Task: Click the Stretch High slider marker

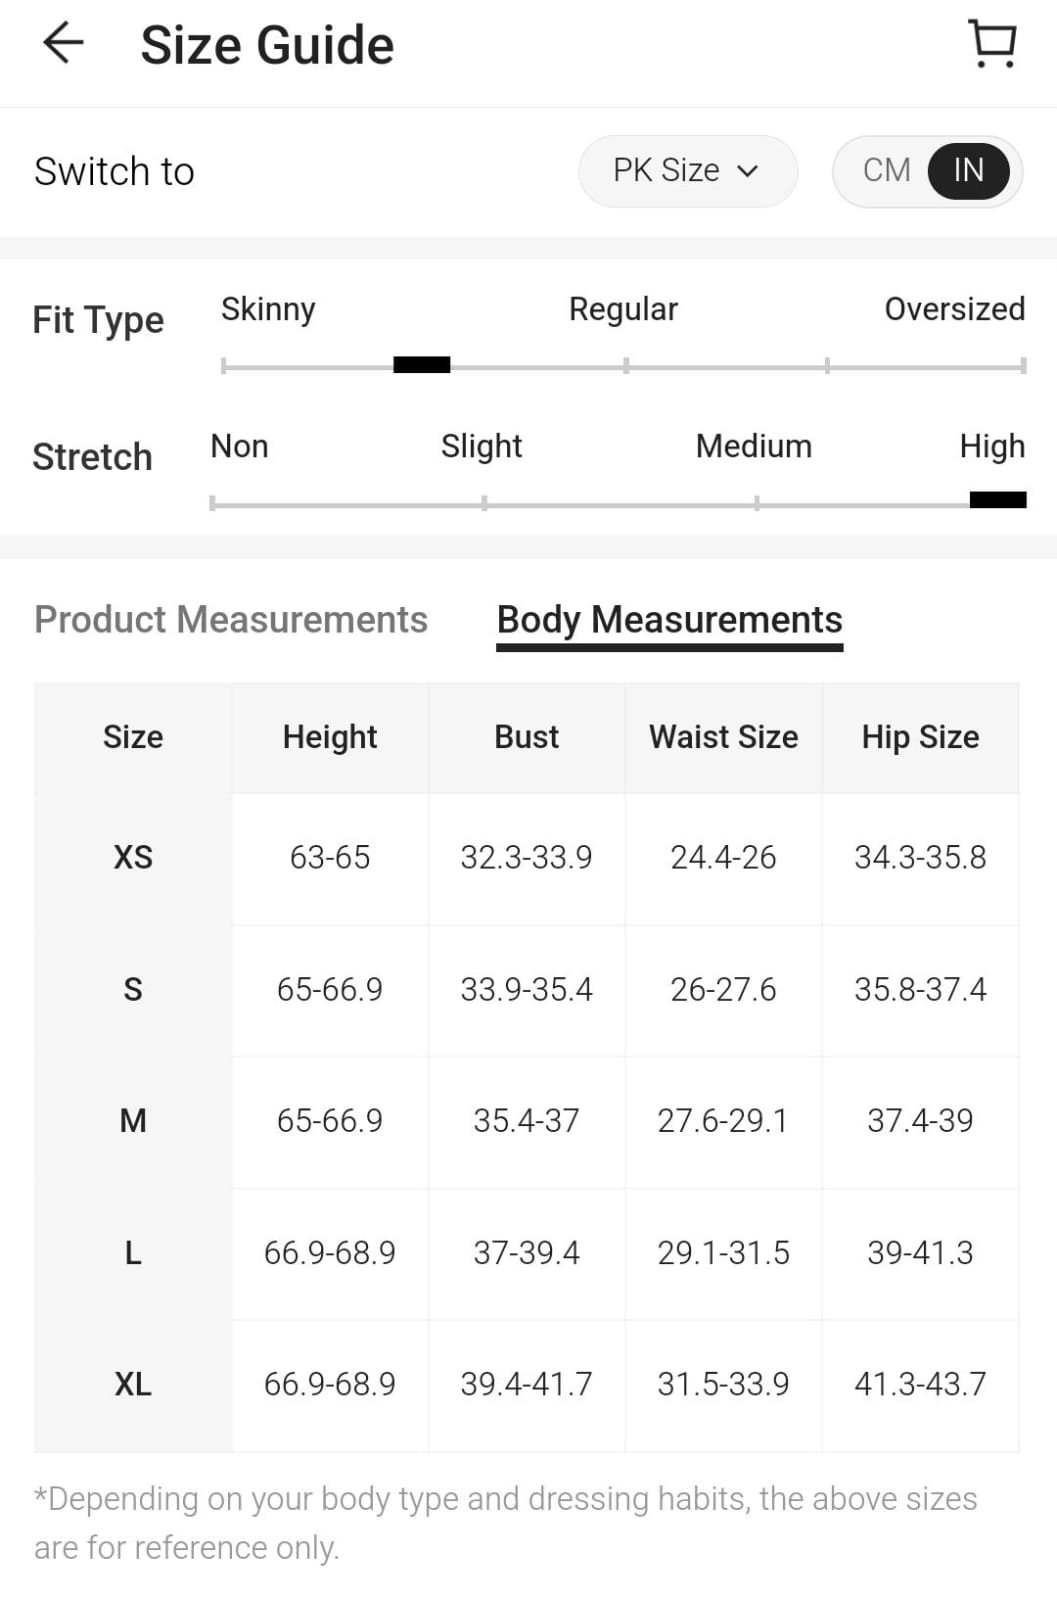Action: point(997,500)
